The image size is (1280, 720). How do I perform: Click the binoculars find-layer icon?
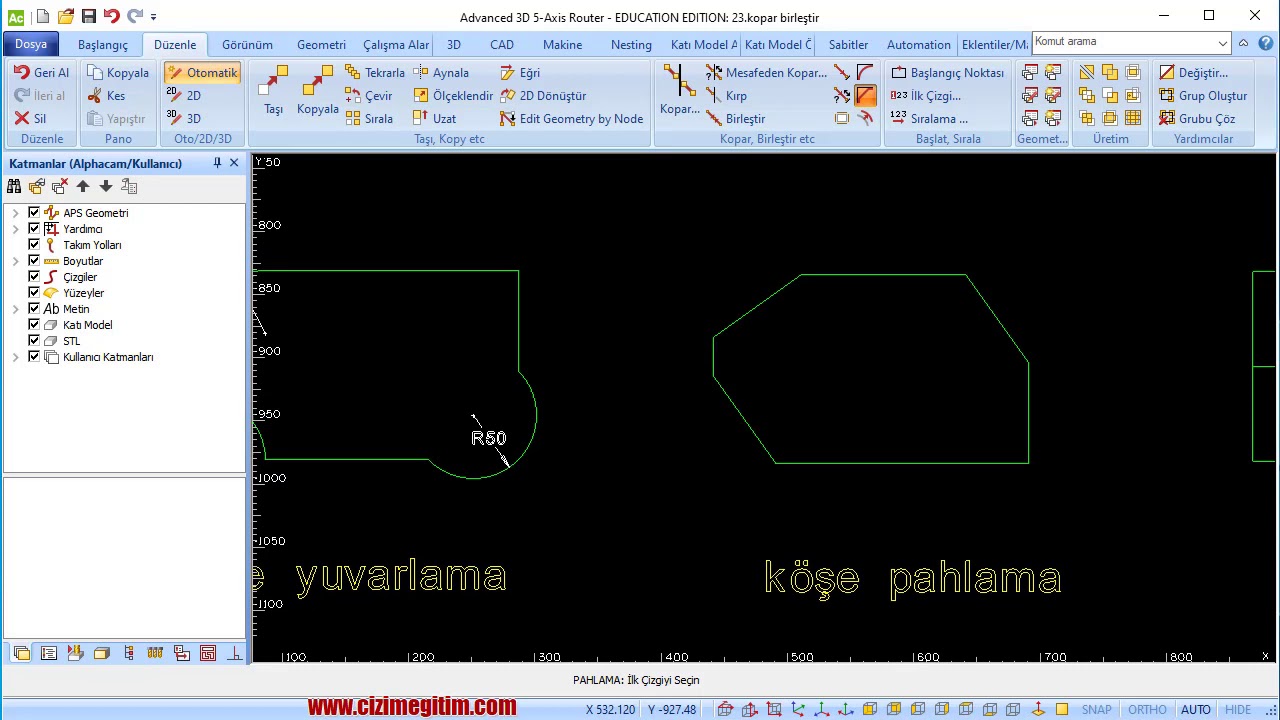click(x=14, y=186)
